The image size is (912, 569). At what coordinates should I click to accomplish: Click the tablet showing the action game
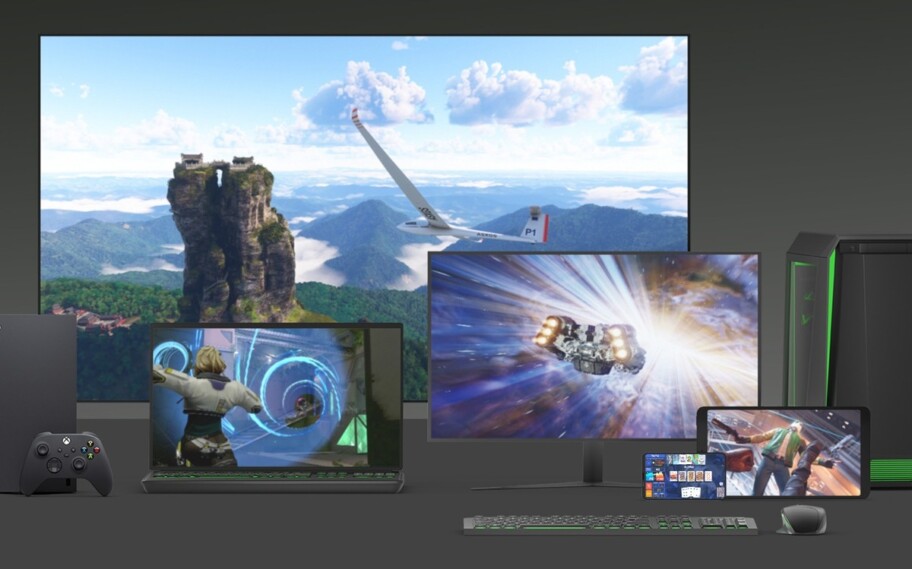pyautogui.click(x=784, y=451)
